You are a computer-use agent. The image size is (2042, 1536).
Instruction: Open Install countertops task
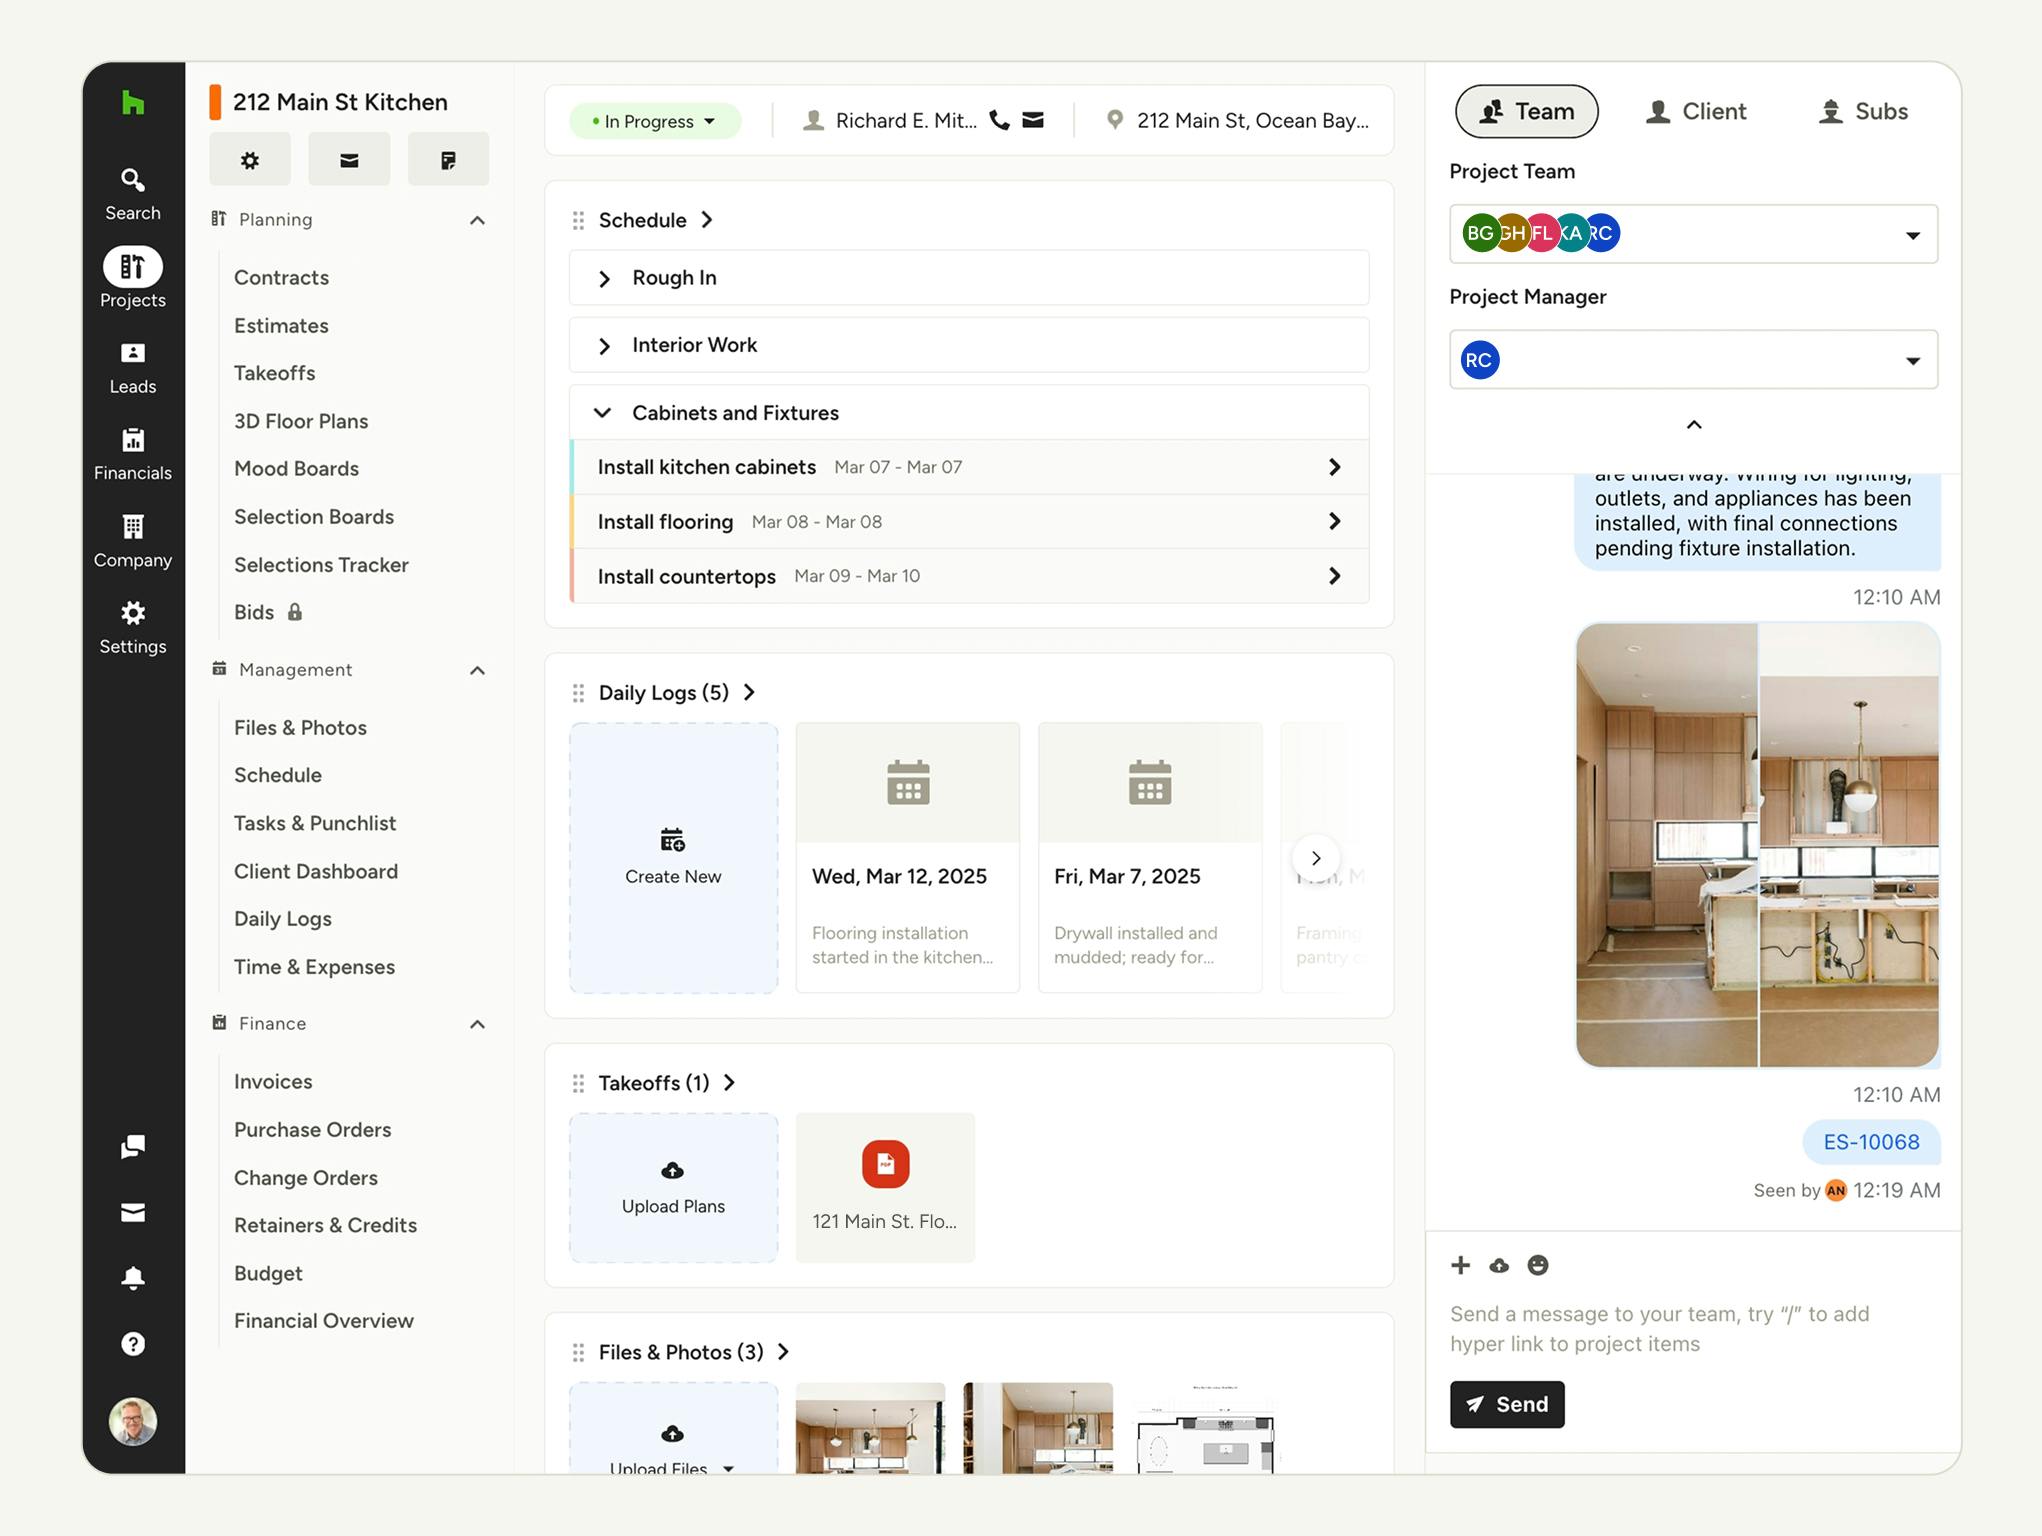pos(969,576)
